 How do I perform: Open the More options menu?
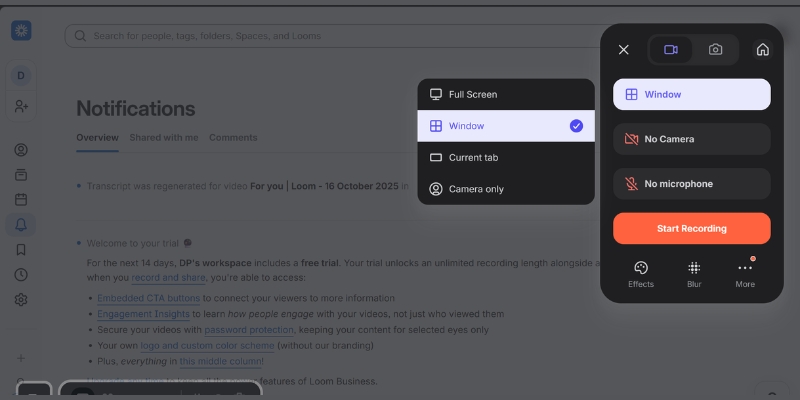pos(745,273)
